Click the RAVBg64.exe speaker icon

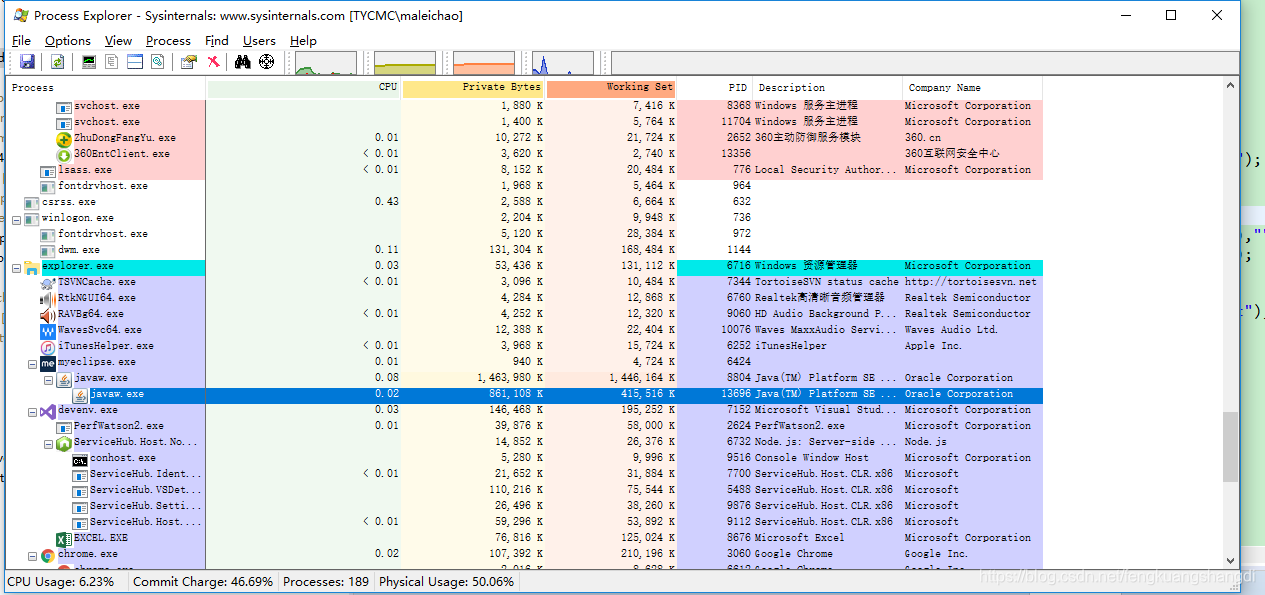(48, 314)
